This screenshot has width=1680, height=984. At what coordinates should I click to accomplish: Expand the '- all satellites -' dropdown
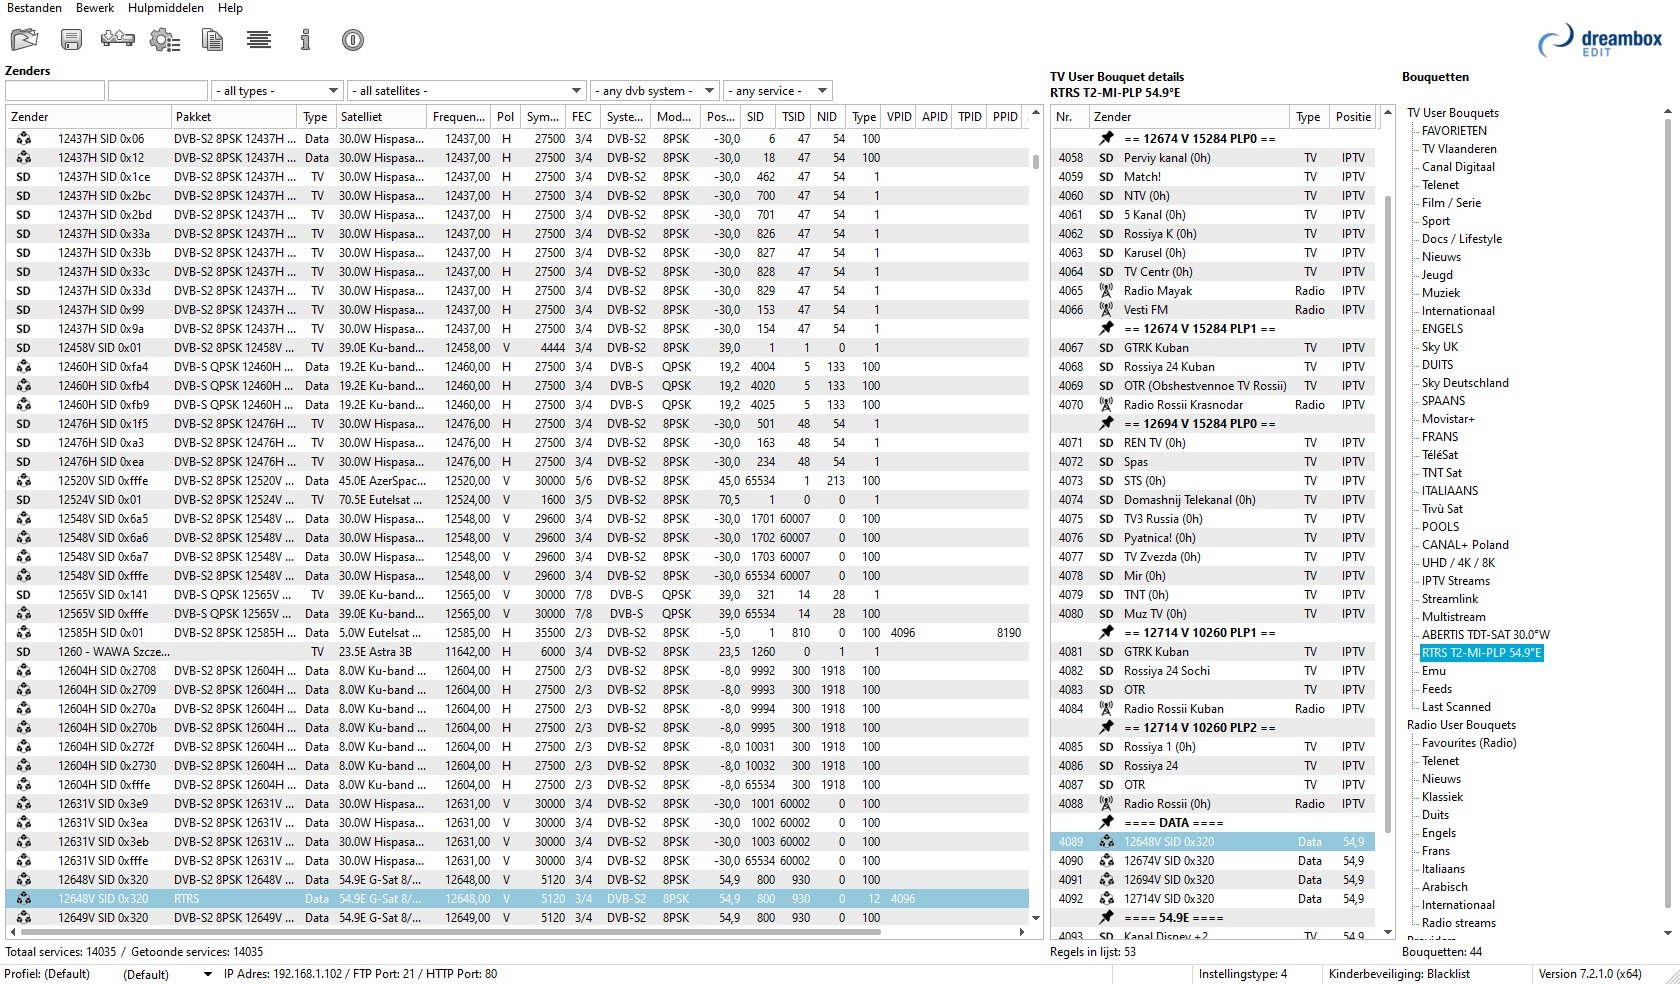coord(466,91)
